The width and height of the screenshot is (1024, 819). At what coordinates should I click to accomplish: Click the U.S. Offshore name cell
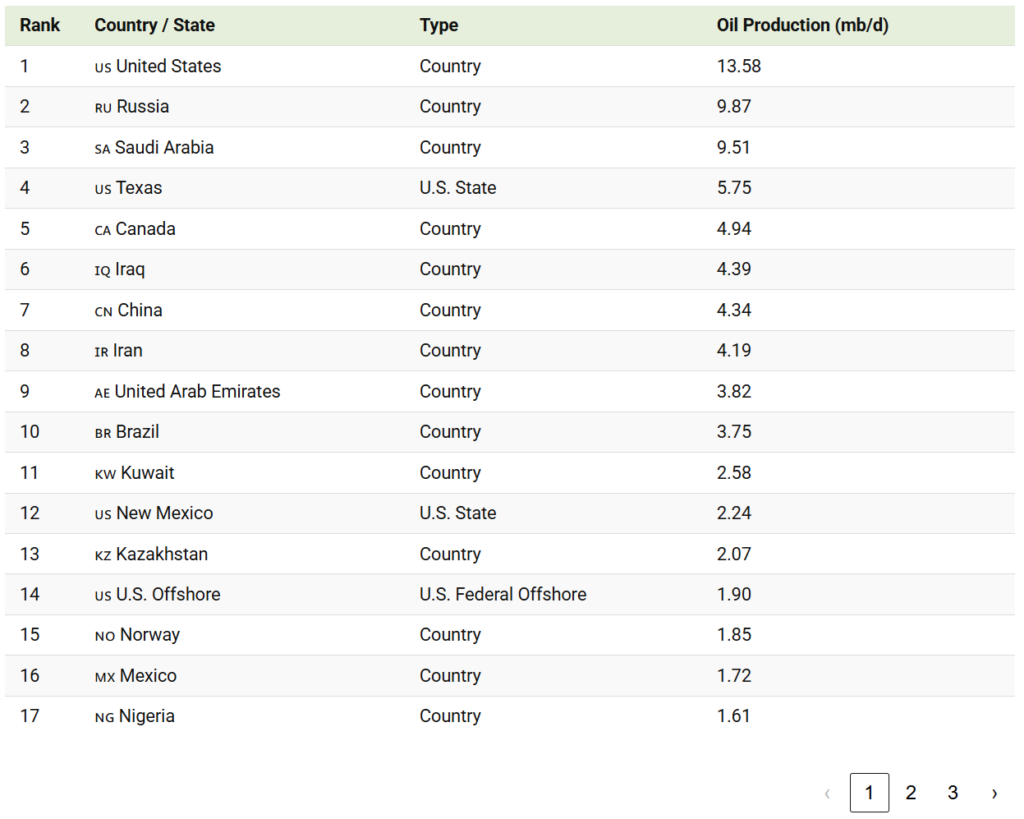(x=158, y=594)
